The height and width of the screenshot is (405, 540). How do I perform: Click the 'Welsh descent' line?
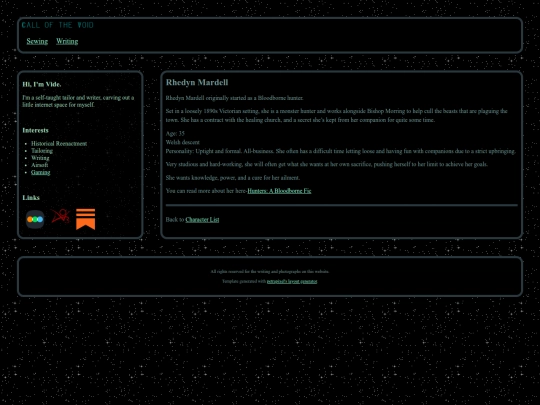[183, 142]
